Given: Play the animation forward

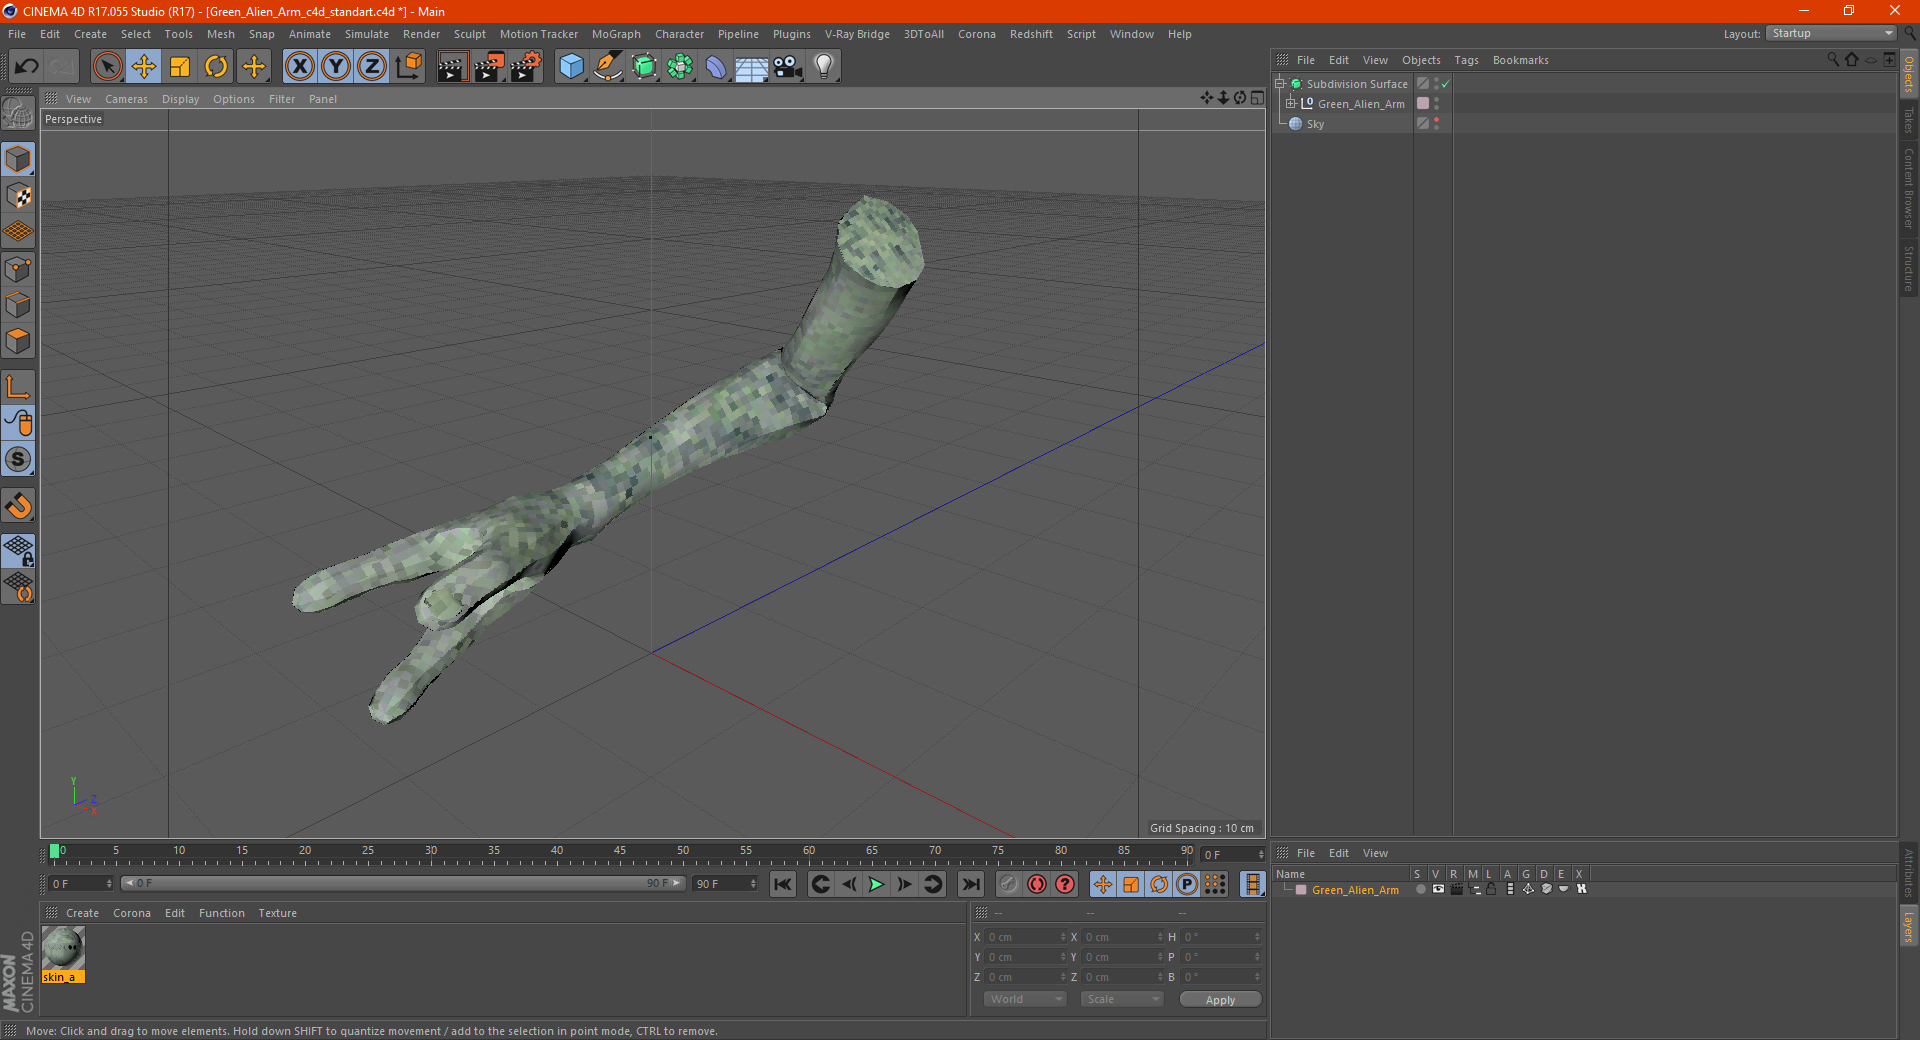Looking at the screenshot, I should pos(876,884).
